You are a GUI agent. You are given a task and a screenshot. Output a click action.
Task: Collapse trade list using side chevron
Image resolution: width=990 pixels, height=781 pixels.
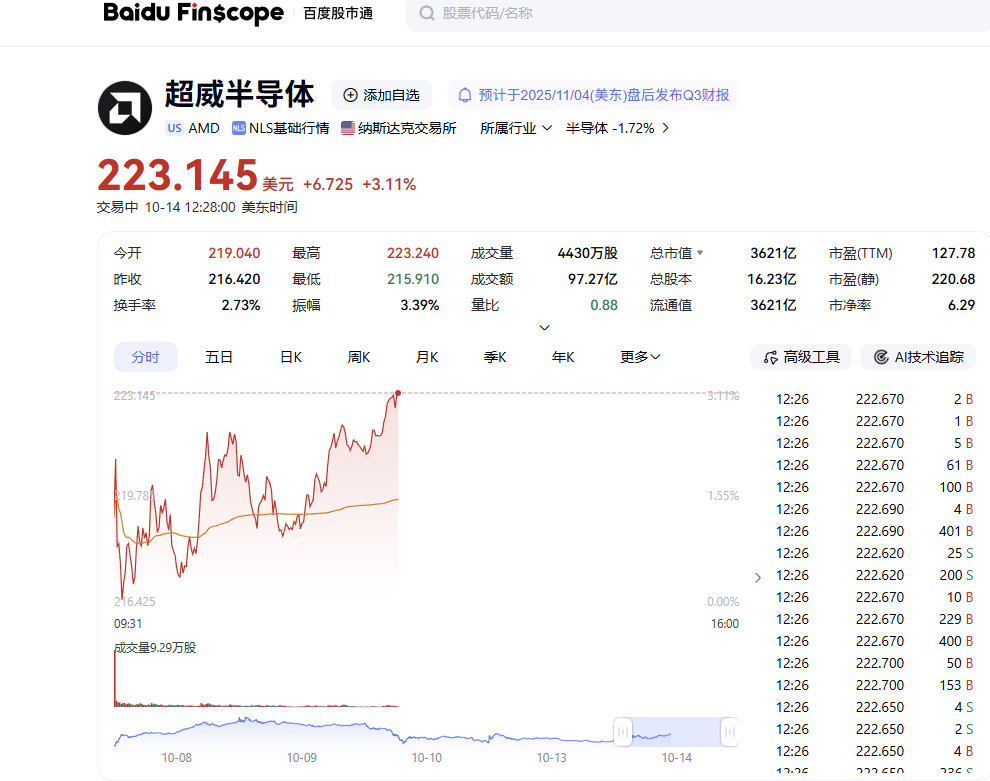(758, 578)
